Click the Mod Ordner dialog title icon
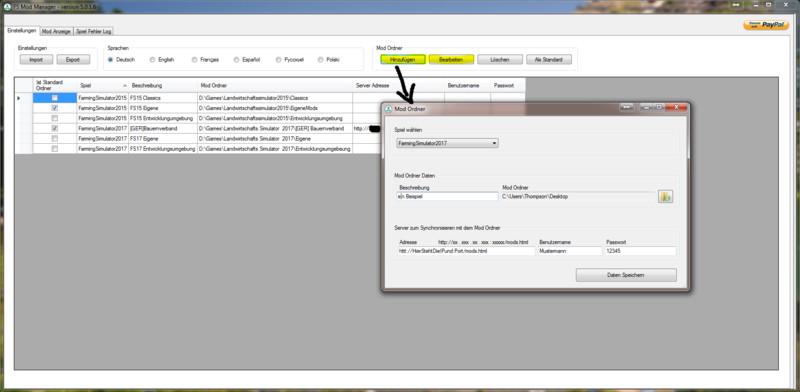The height and width of the screenshot is (392, 800). point(388,109)
